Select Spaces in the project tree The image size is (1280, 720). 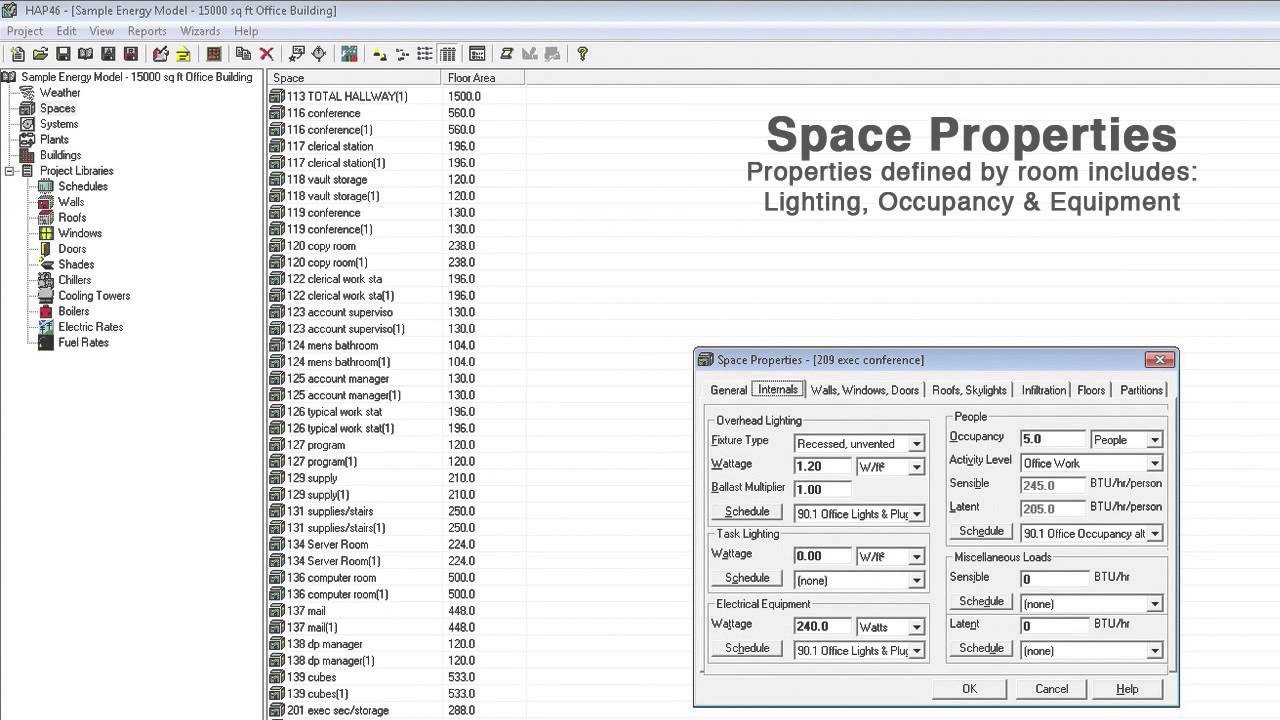coord(57,108)
